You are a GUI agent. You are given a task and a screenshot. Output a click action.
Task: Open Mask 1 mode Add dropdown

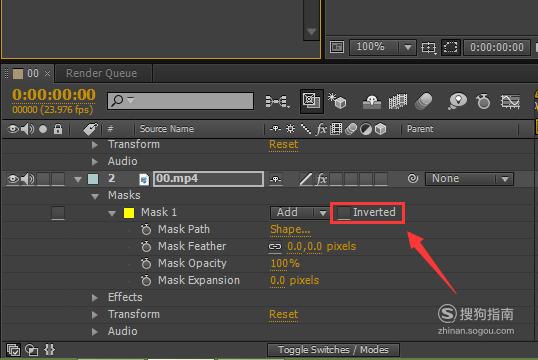(300, 213)
